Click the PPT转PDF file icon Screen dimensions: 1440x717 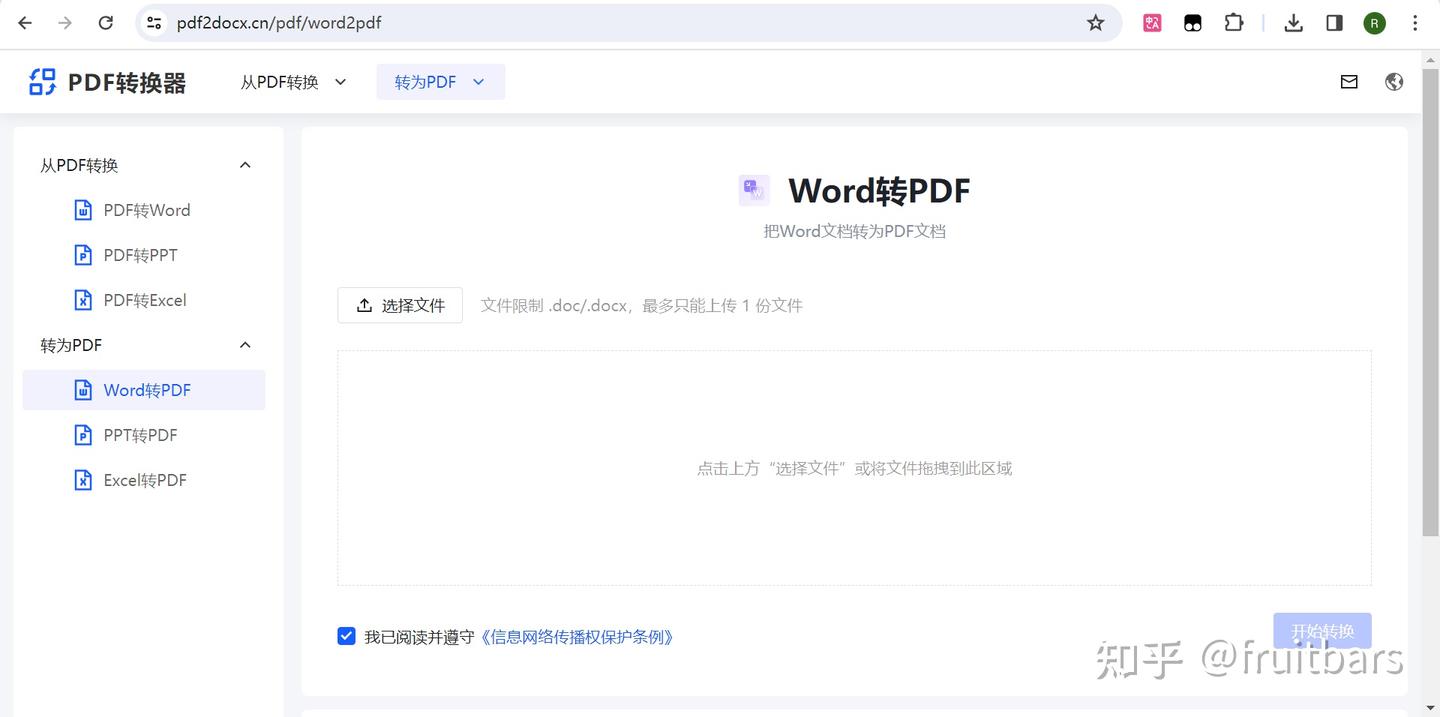point(84,435)
